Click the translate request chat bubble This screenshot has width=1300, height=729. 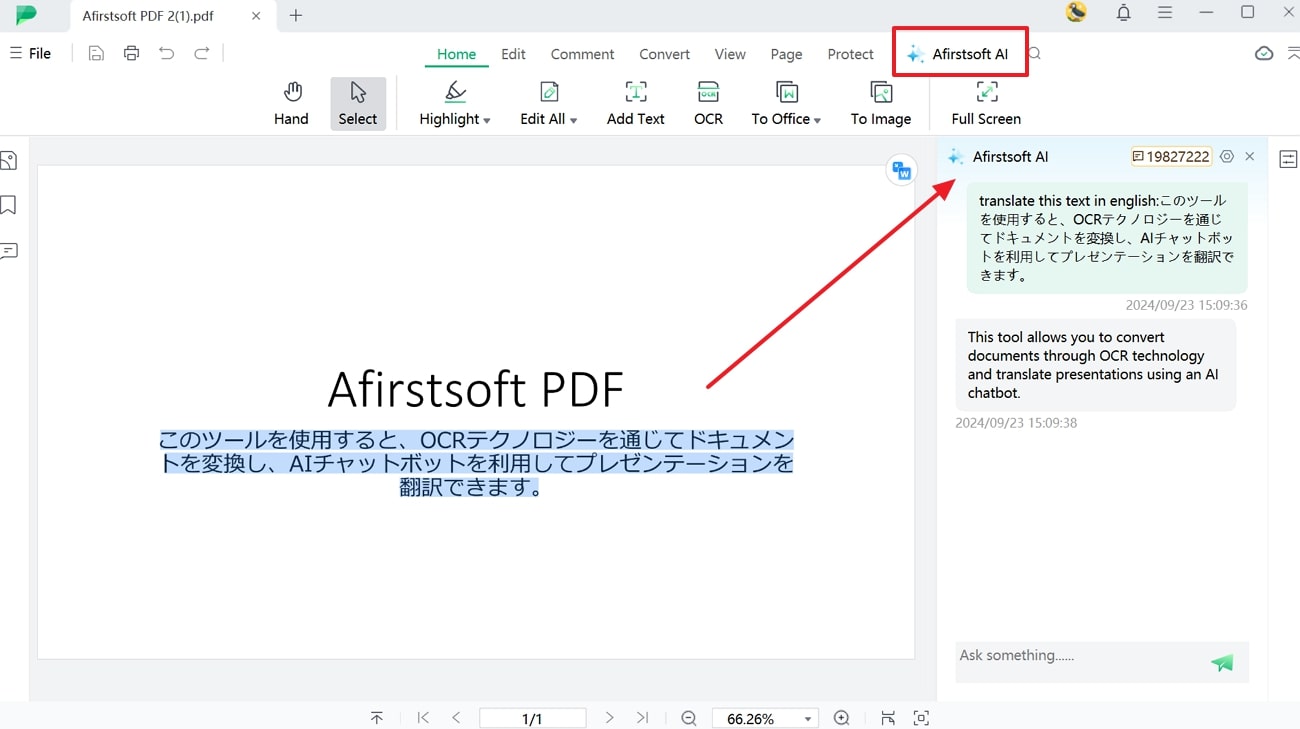point(1107,238)
